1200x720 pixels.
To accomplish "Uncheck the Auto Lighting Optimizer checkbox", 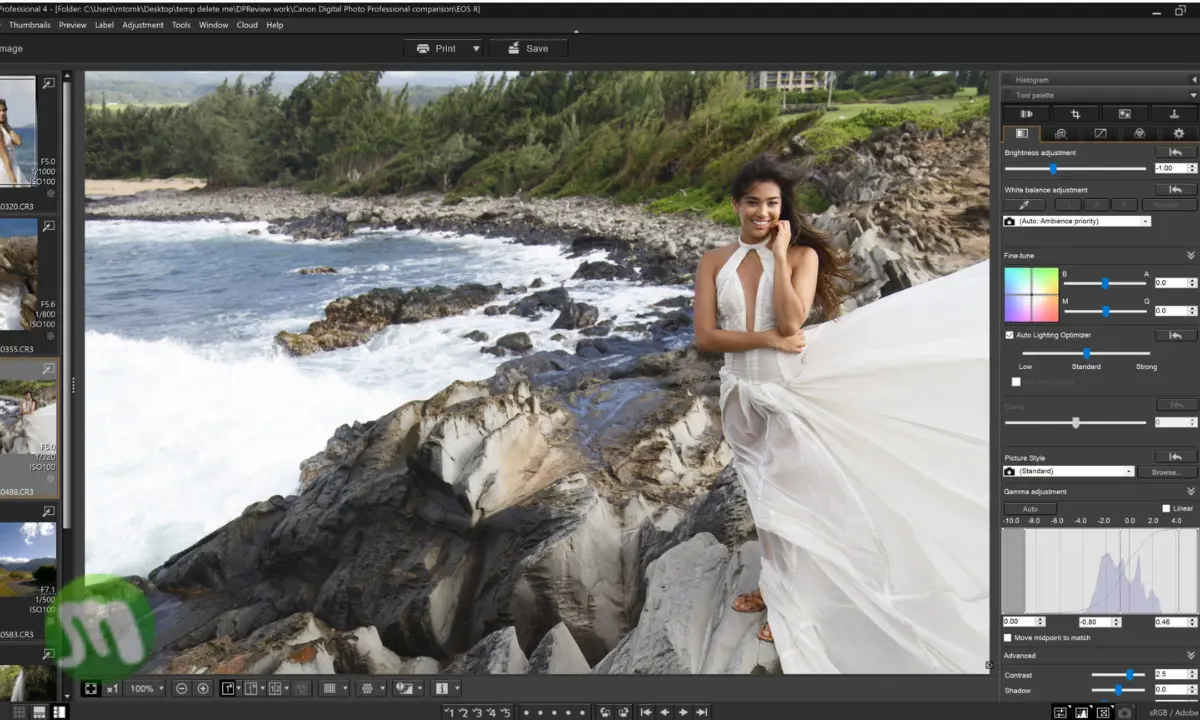I will 1009,335.
